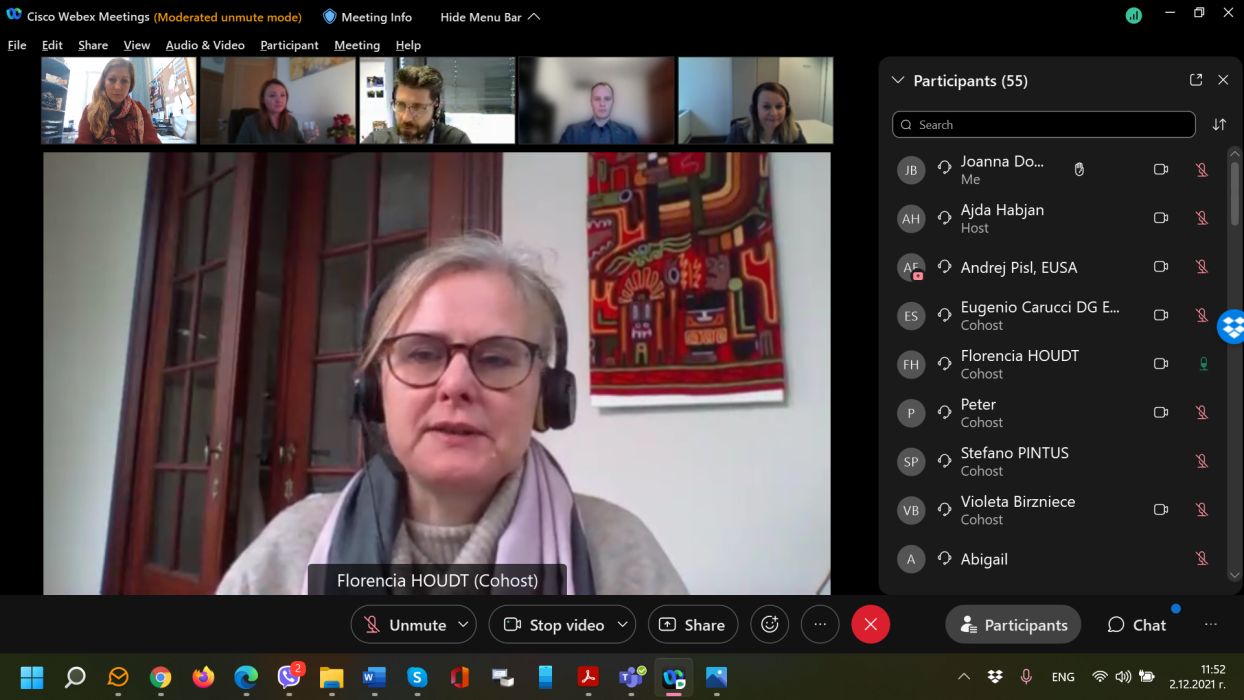Click the camera icon beside Ajda Habjan
This screenshot has width=1244, height=700.
(1160, 218)
